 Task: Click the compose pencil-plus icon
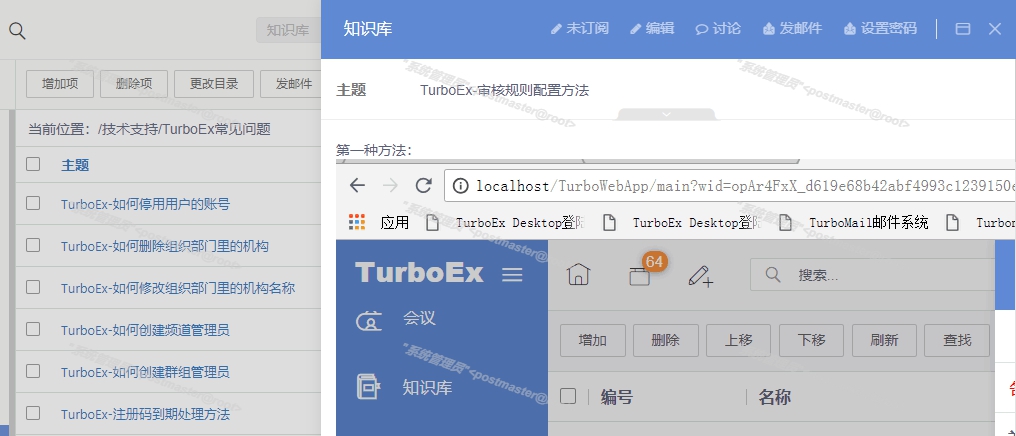[700, 276]
